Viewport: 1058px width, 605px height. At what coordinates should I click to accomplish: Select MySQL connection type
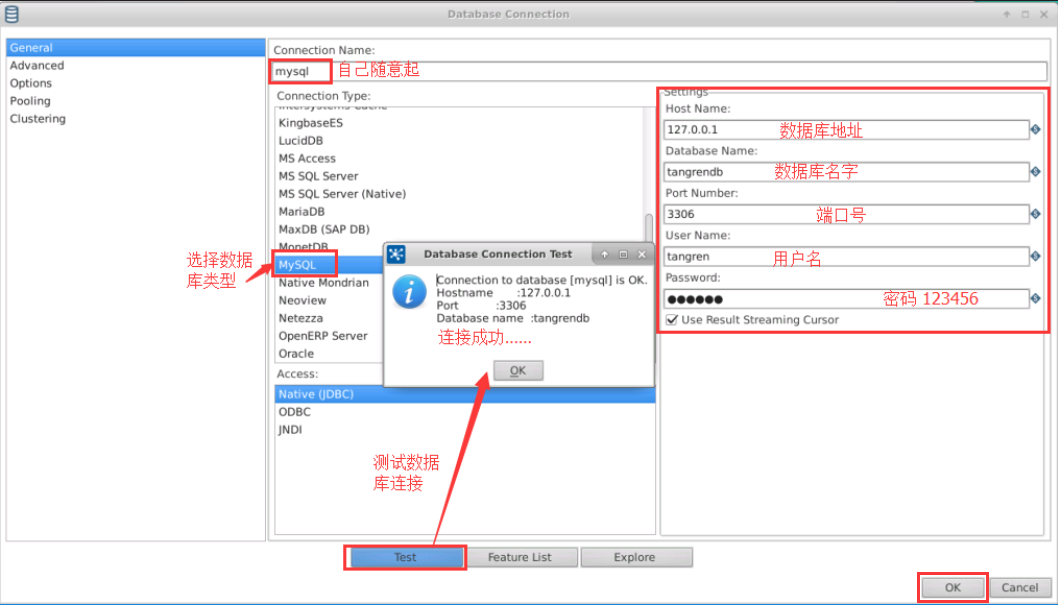[298, 265]
